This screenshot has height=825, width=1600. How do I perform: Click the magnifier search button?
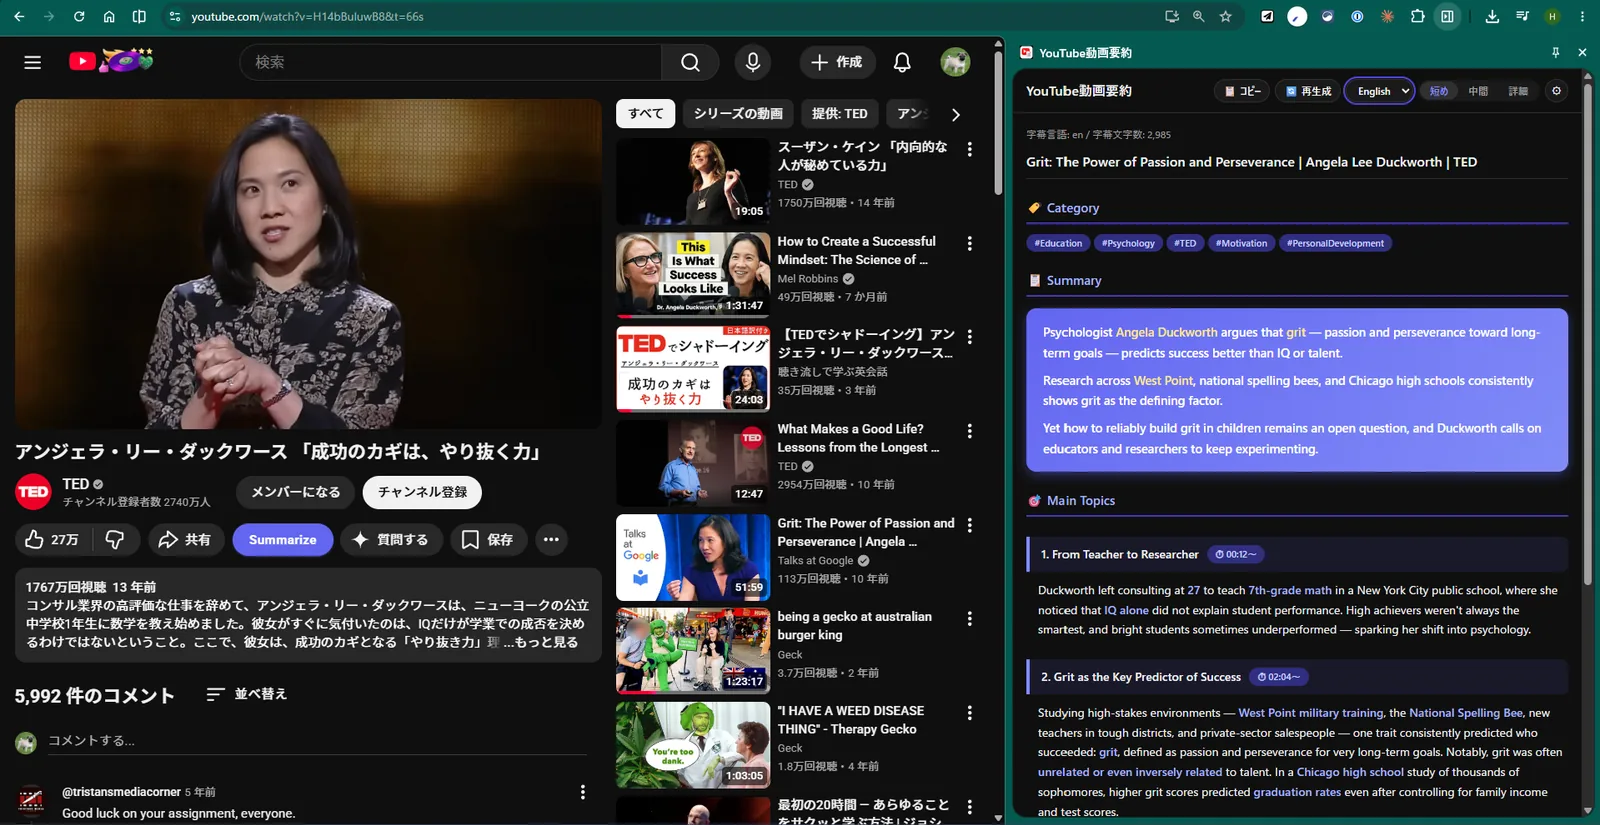click(x=690, y=62)
